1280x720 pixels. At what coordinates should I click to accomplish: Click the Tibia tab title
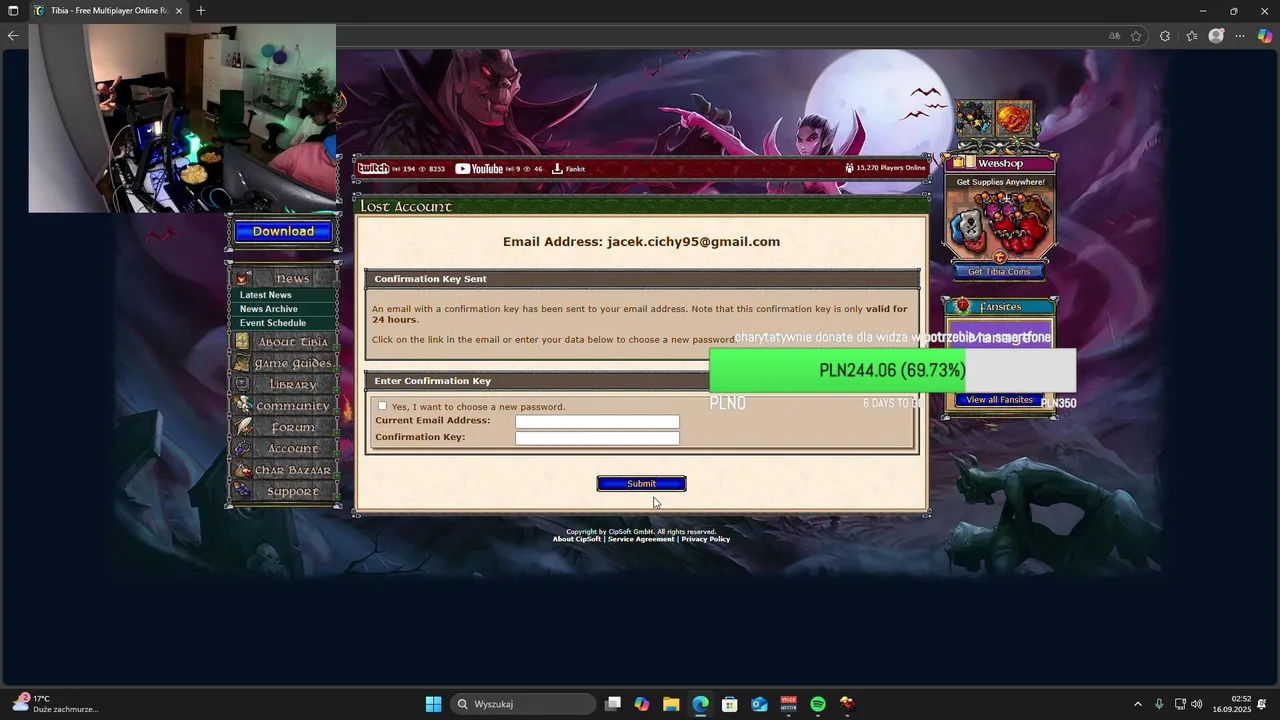pyautogui.click(x=108, y=11)
